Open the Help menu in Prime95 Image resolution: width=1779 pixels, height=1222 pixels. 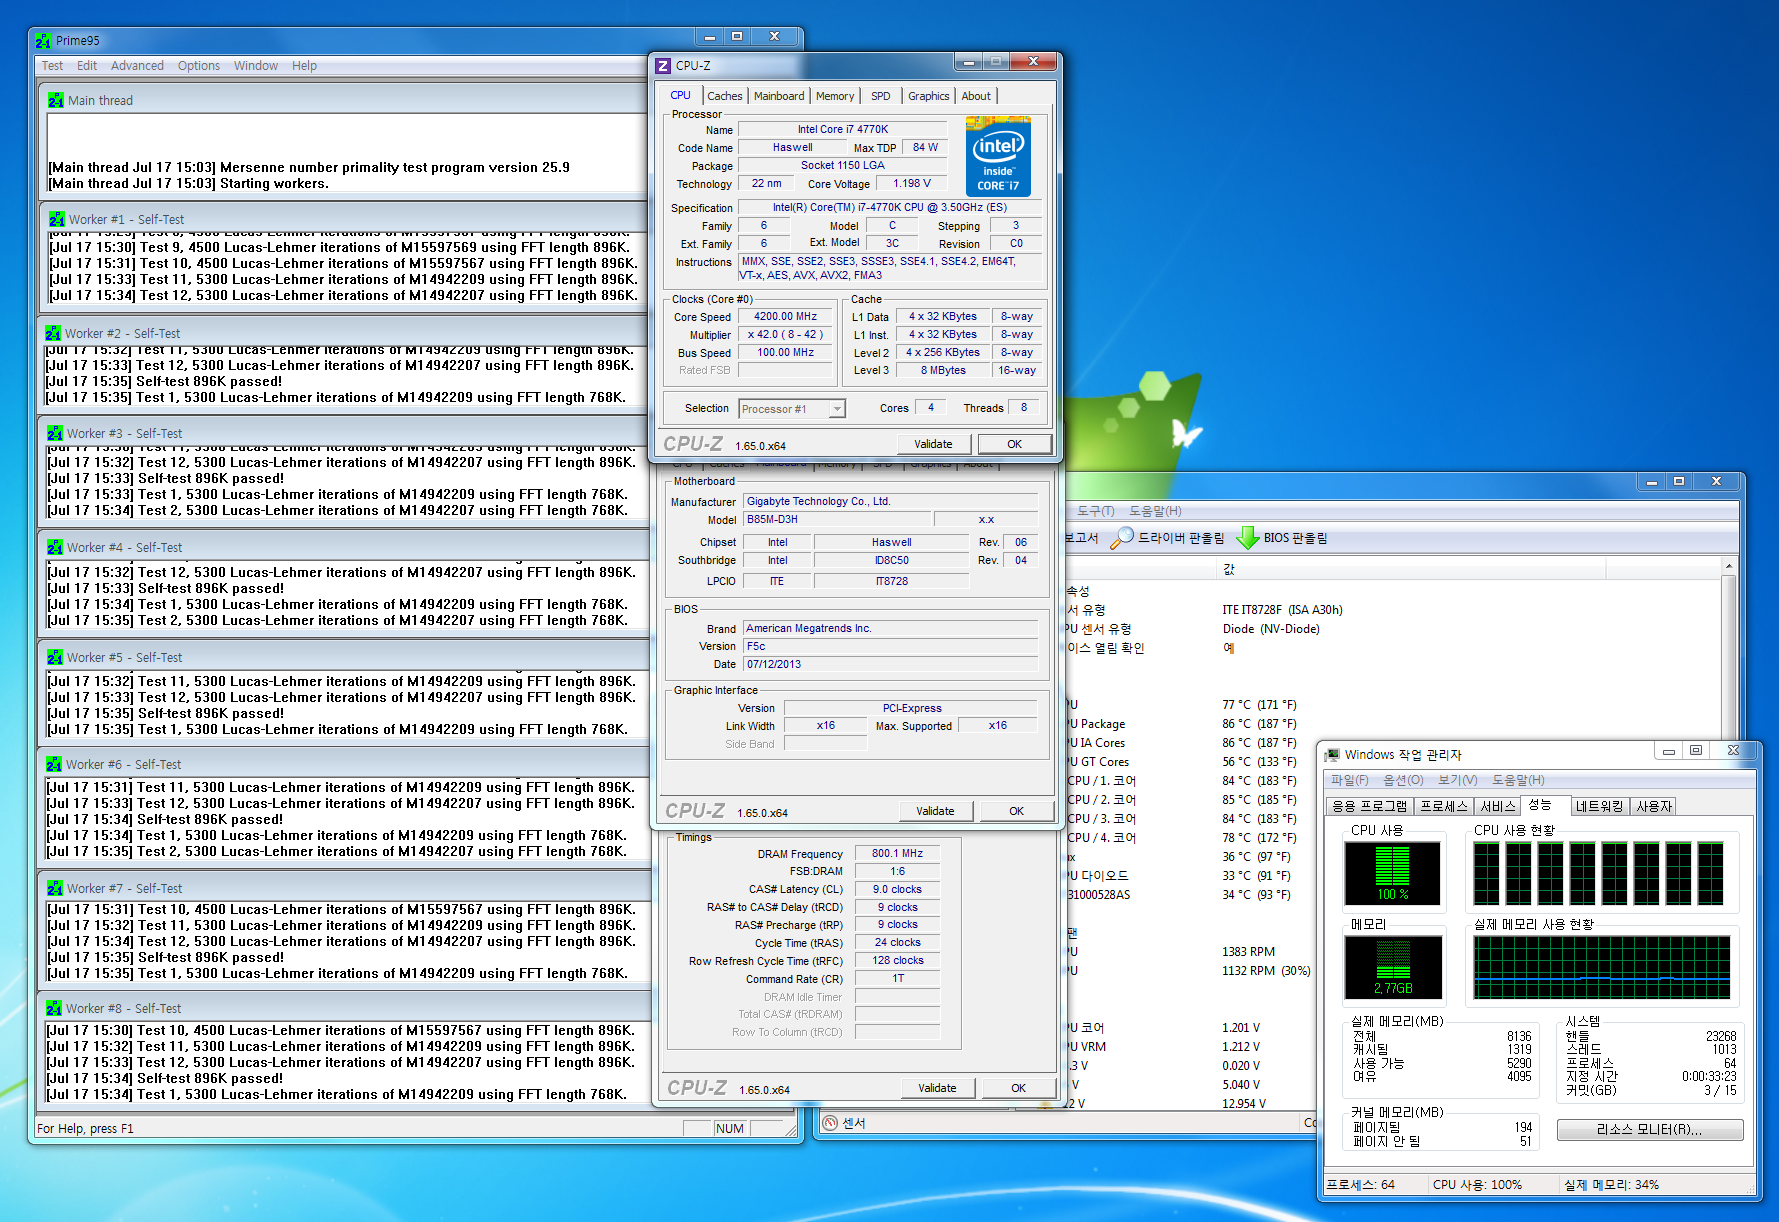click(304, 66)
